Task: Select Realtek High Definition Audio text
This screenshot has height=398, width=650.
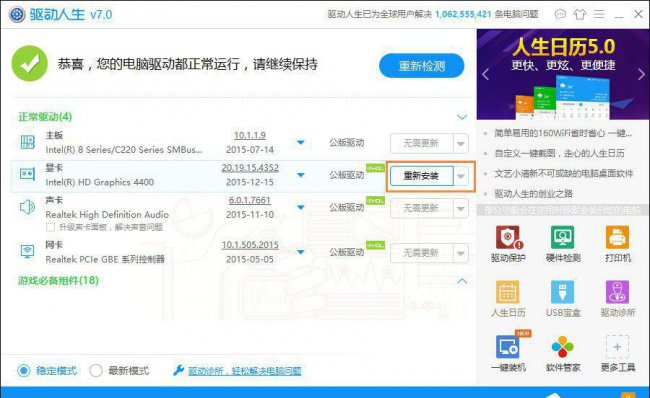Action: pos(107,214)
